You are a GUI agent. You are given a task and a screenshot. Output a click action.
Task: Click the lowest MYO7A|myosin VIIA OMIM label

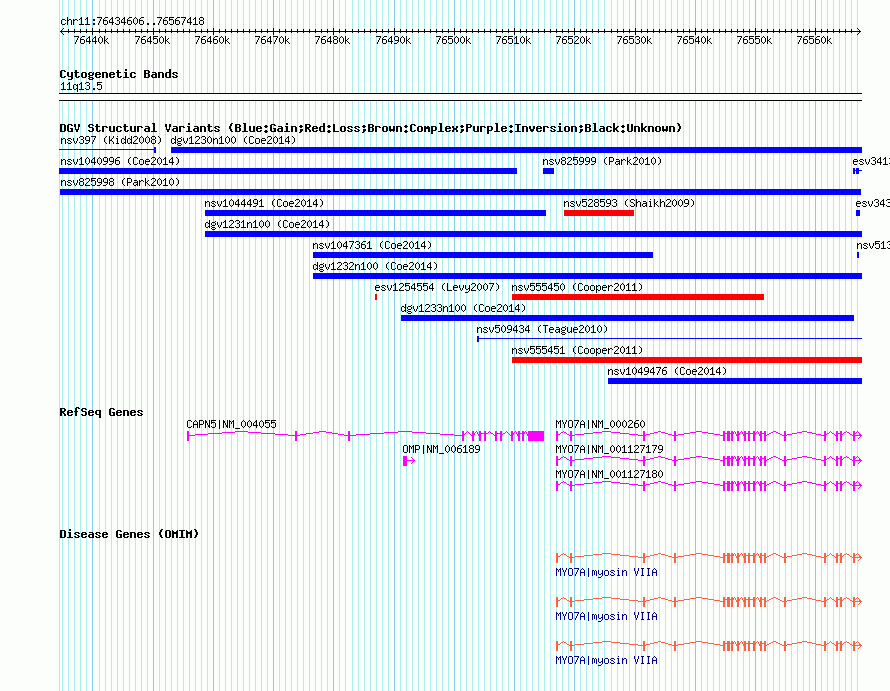607,660
